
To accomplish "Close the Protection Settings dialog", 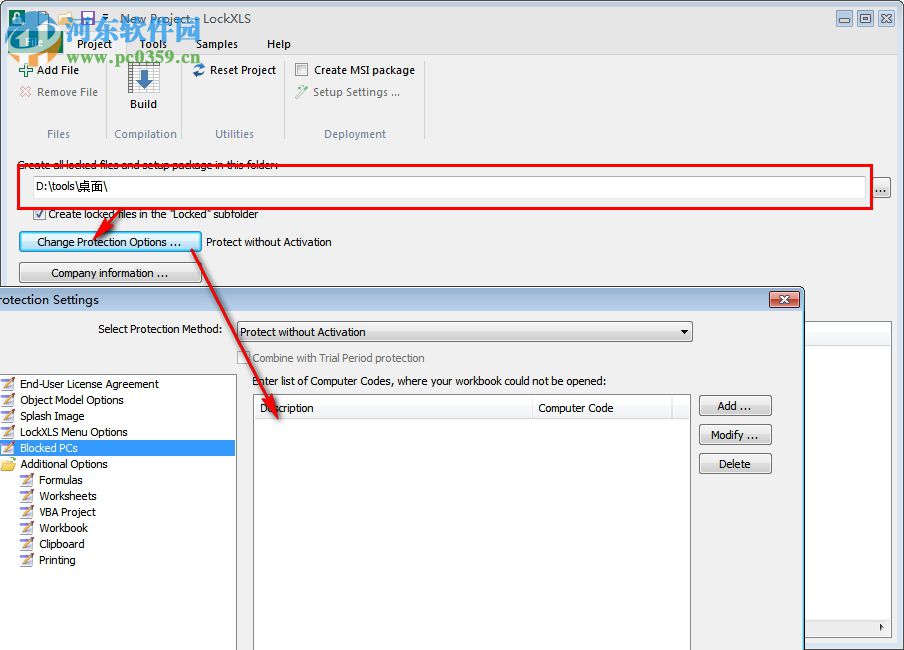I will click(x=785, y=299).
